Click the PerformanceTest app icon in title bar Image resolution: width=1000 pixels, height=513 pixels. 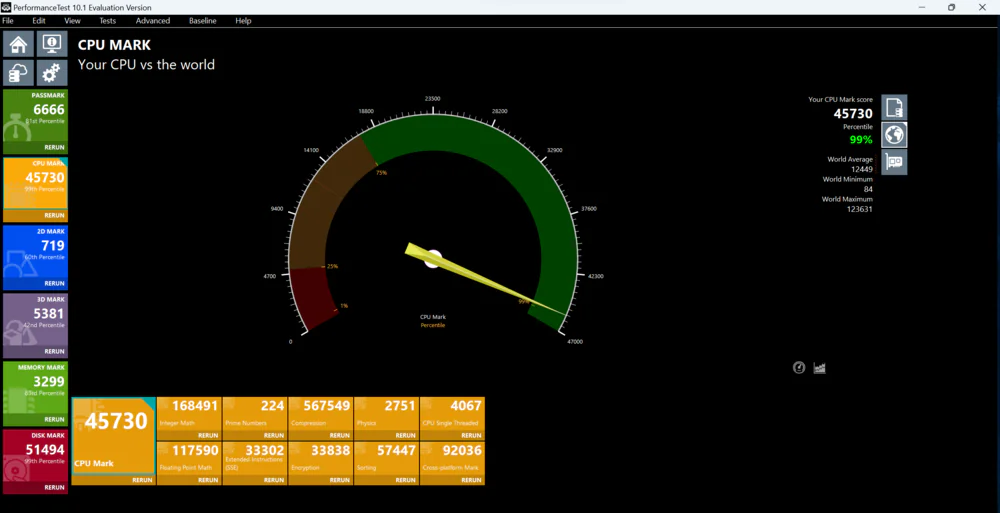6,8
